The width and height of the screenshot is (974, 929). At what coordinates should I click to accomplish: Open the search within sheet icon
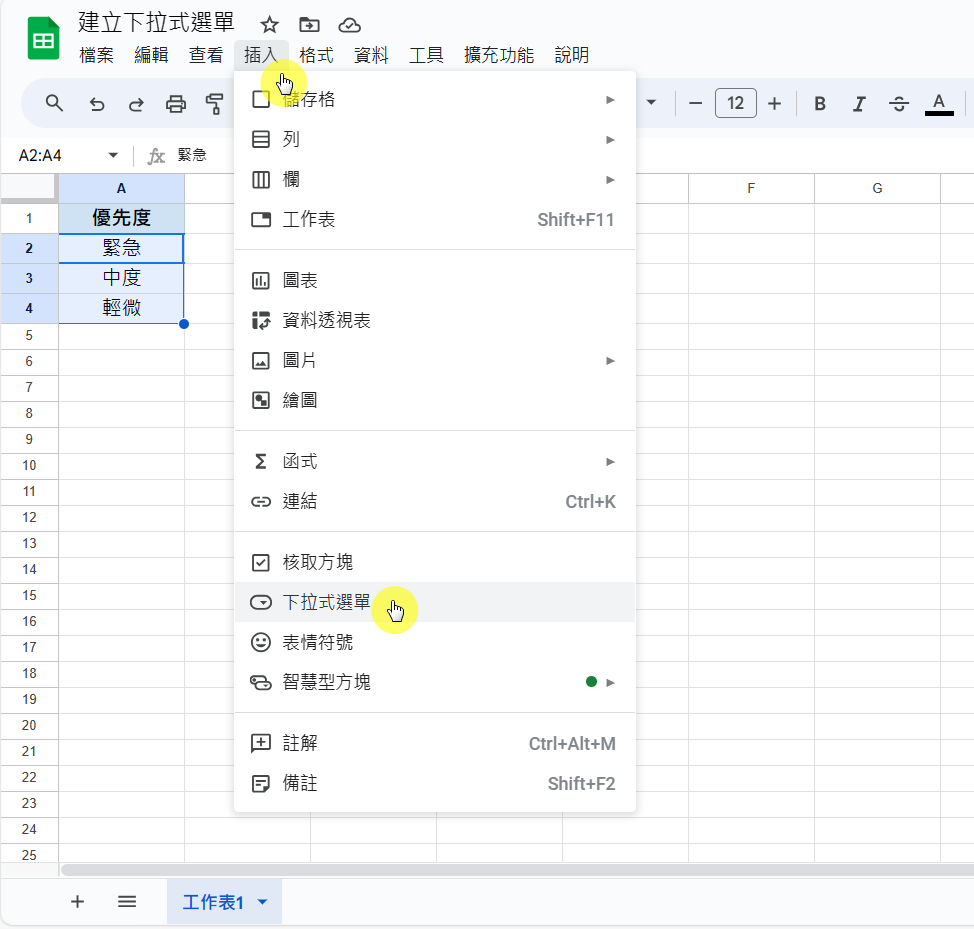(x=54, y=103)
